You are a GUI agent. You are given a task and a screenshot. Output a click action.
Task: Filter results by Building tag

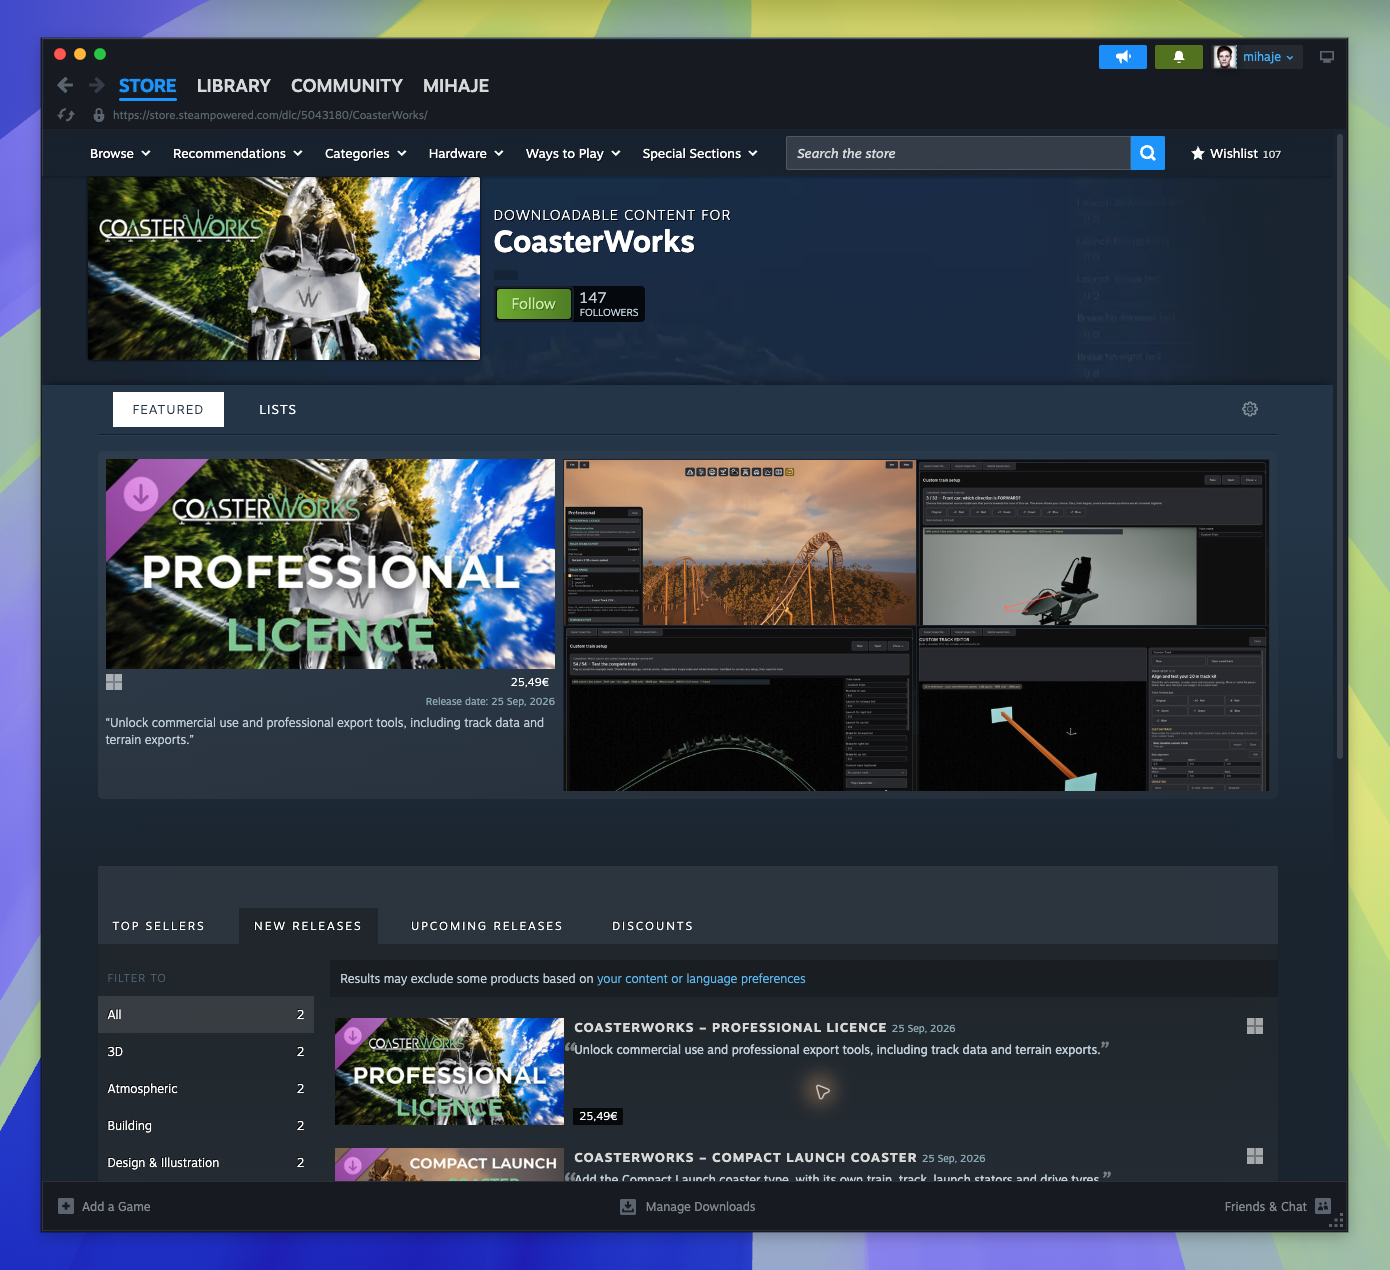click(206, 1126)
